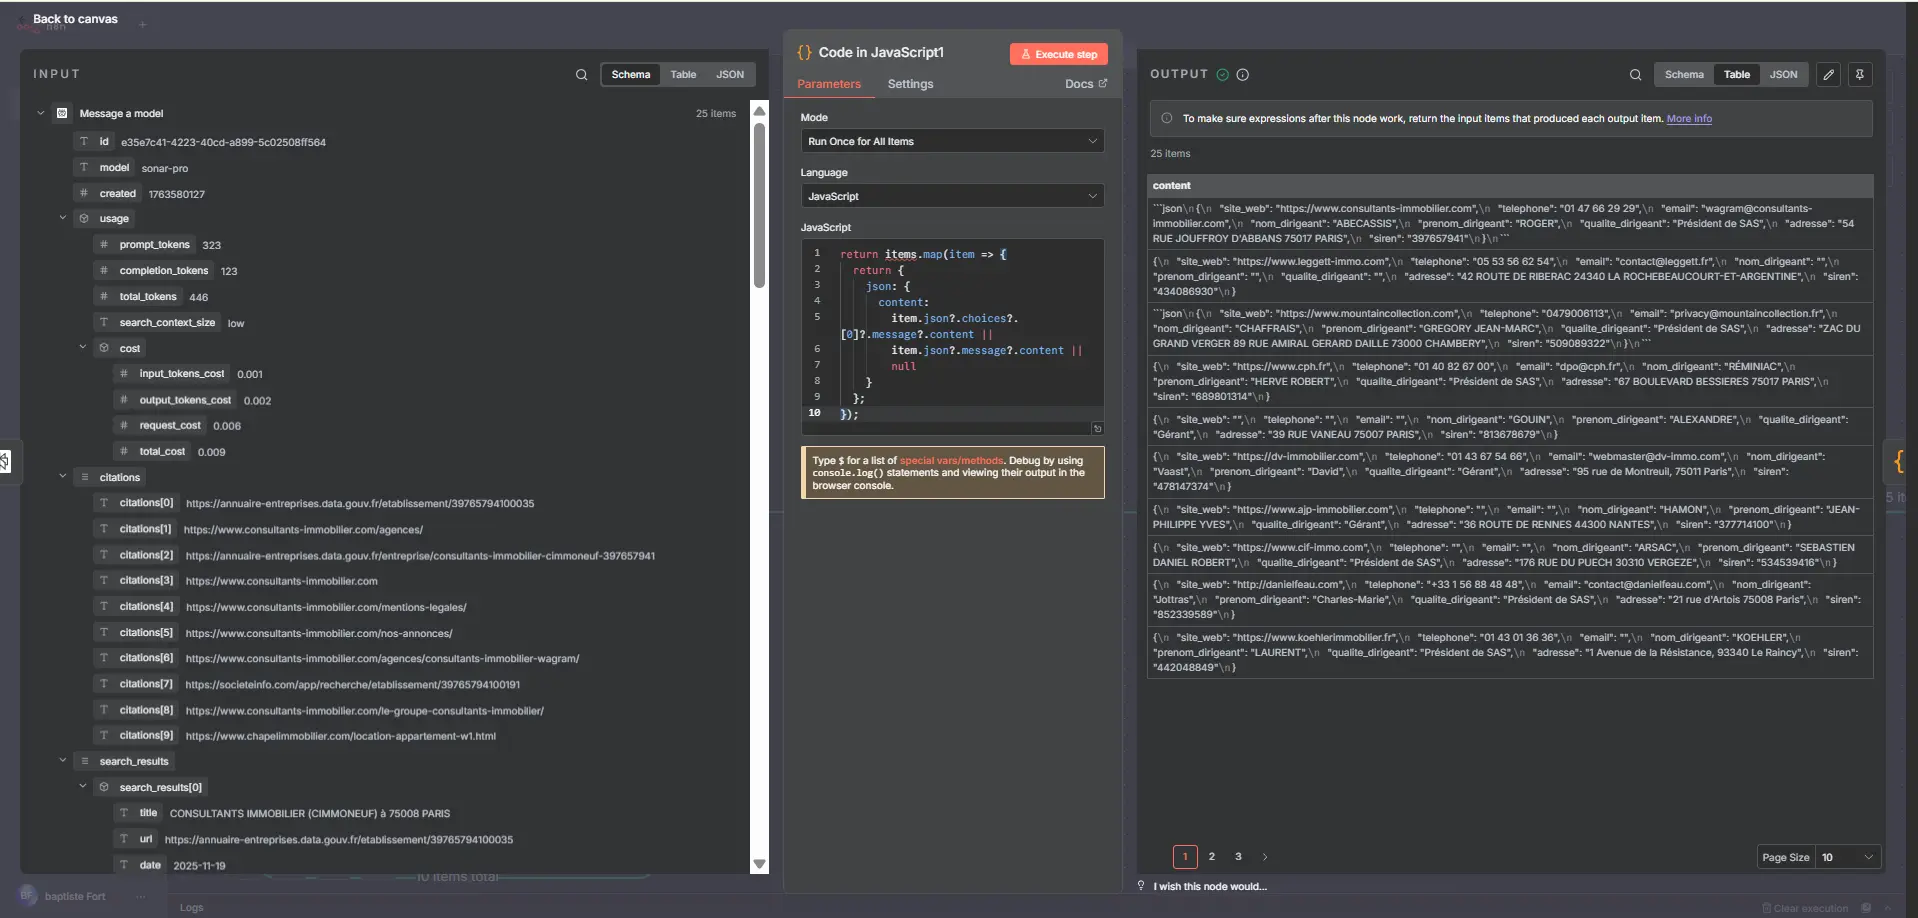
Task: Click the input panel scrollbar thumb
Action: pyautogui.click(x=759, y=205)
